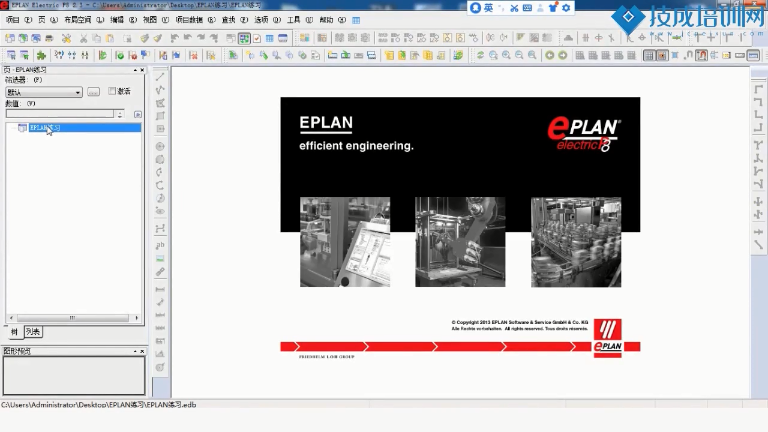The height and width of the screenshot is (432, 768).
Task: Click the printer icon in the toolbar
Action: 49,38
